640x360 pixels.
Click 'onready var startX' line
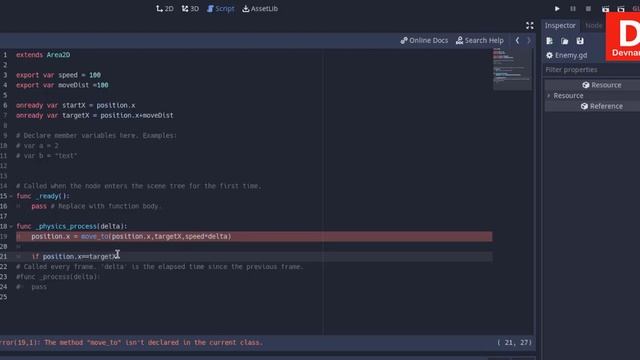coord(76,105)
